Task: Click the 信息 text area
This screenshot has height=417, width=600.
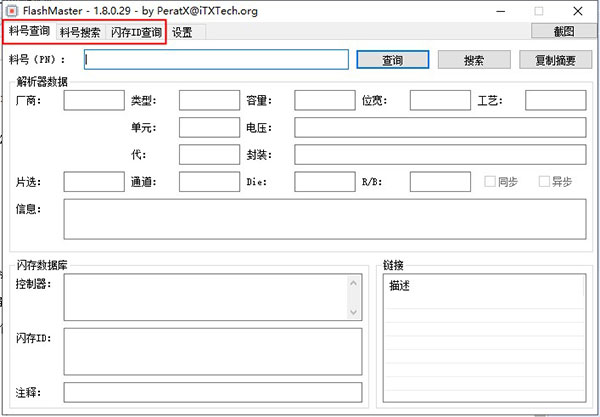Action: click(x=324, y=218)
